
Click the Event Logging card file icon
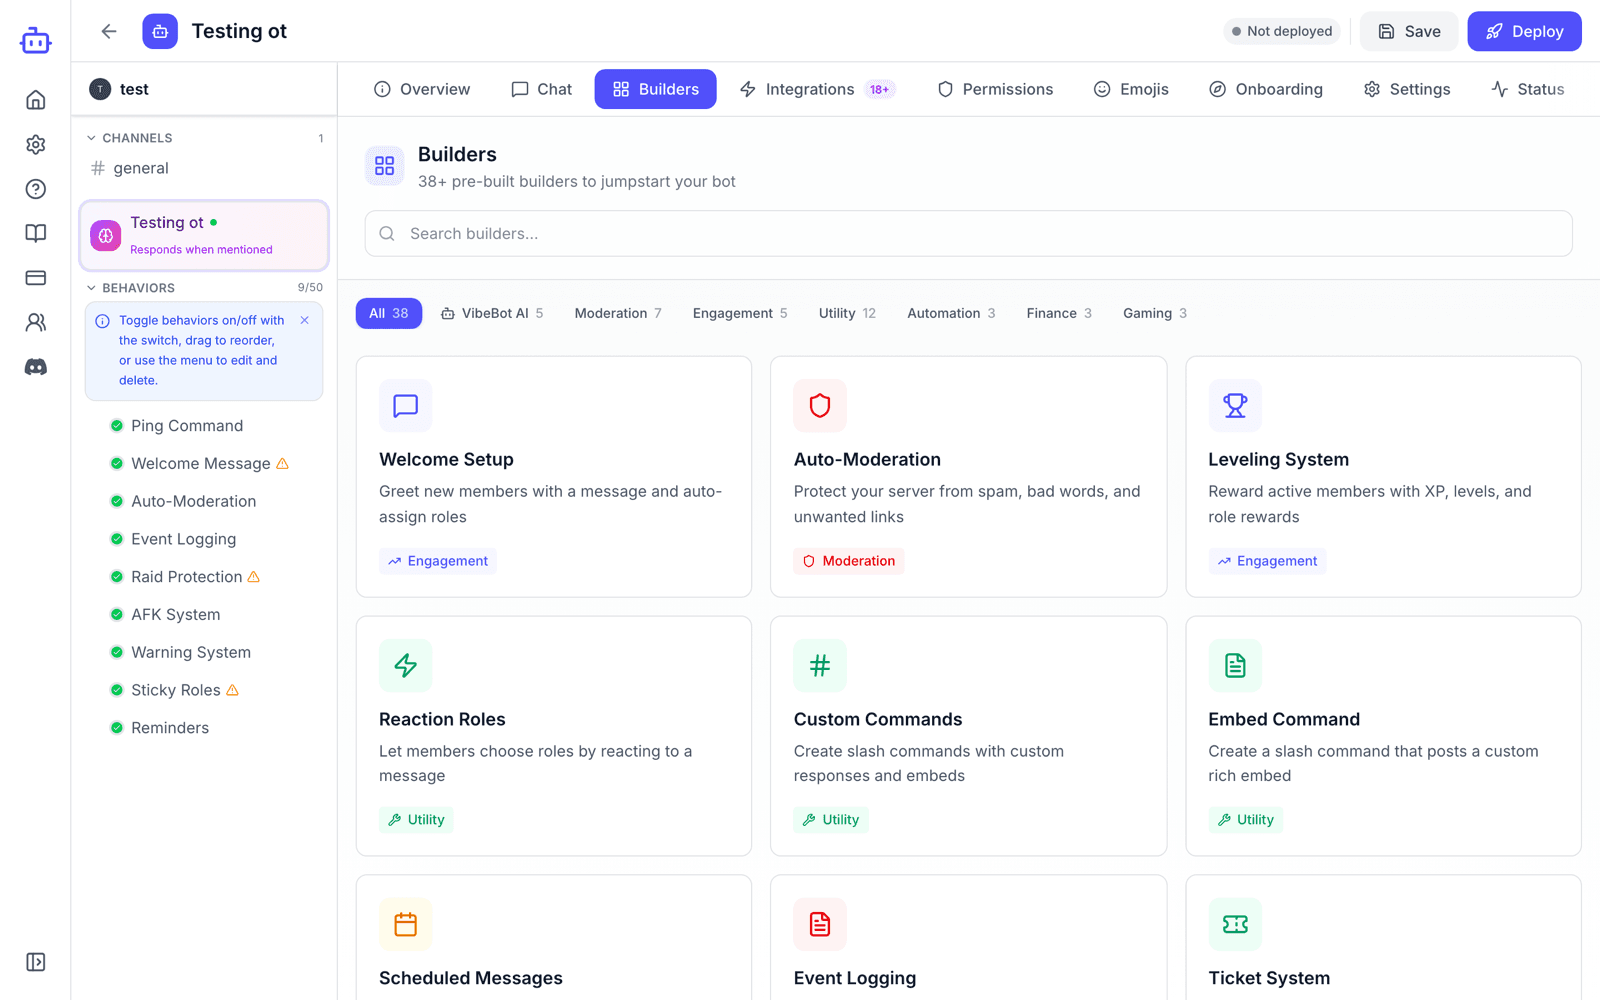pos(820,924)
